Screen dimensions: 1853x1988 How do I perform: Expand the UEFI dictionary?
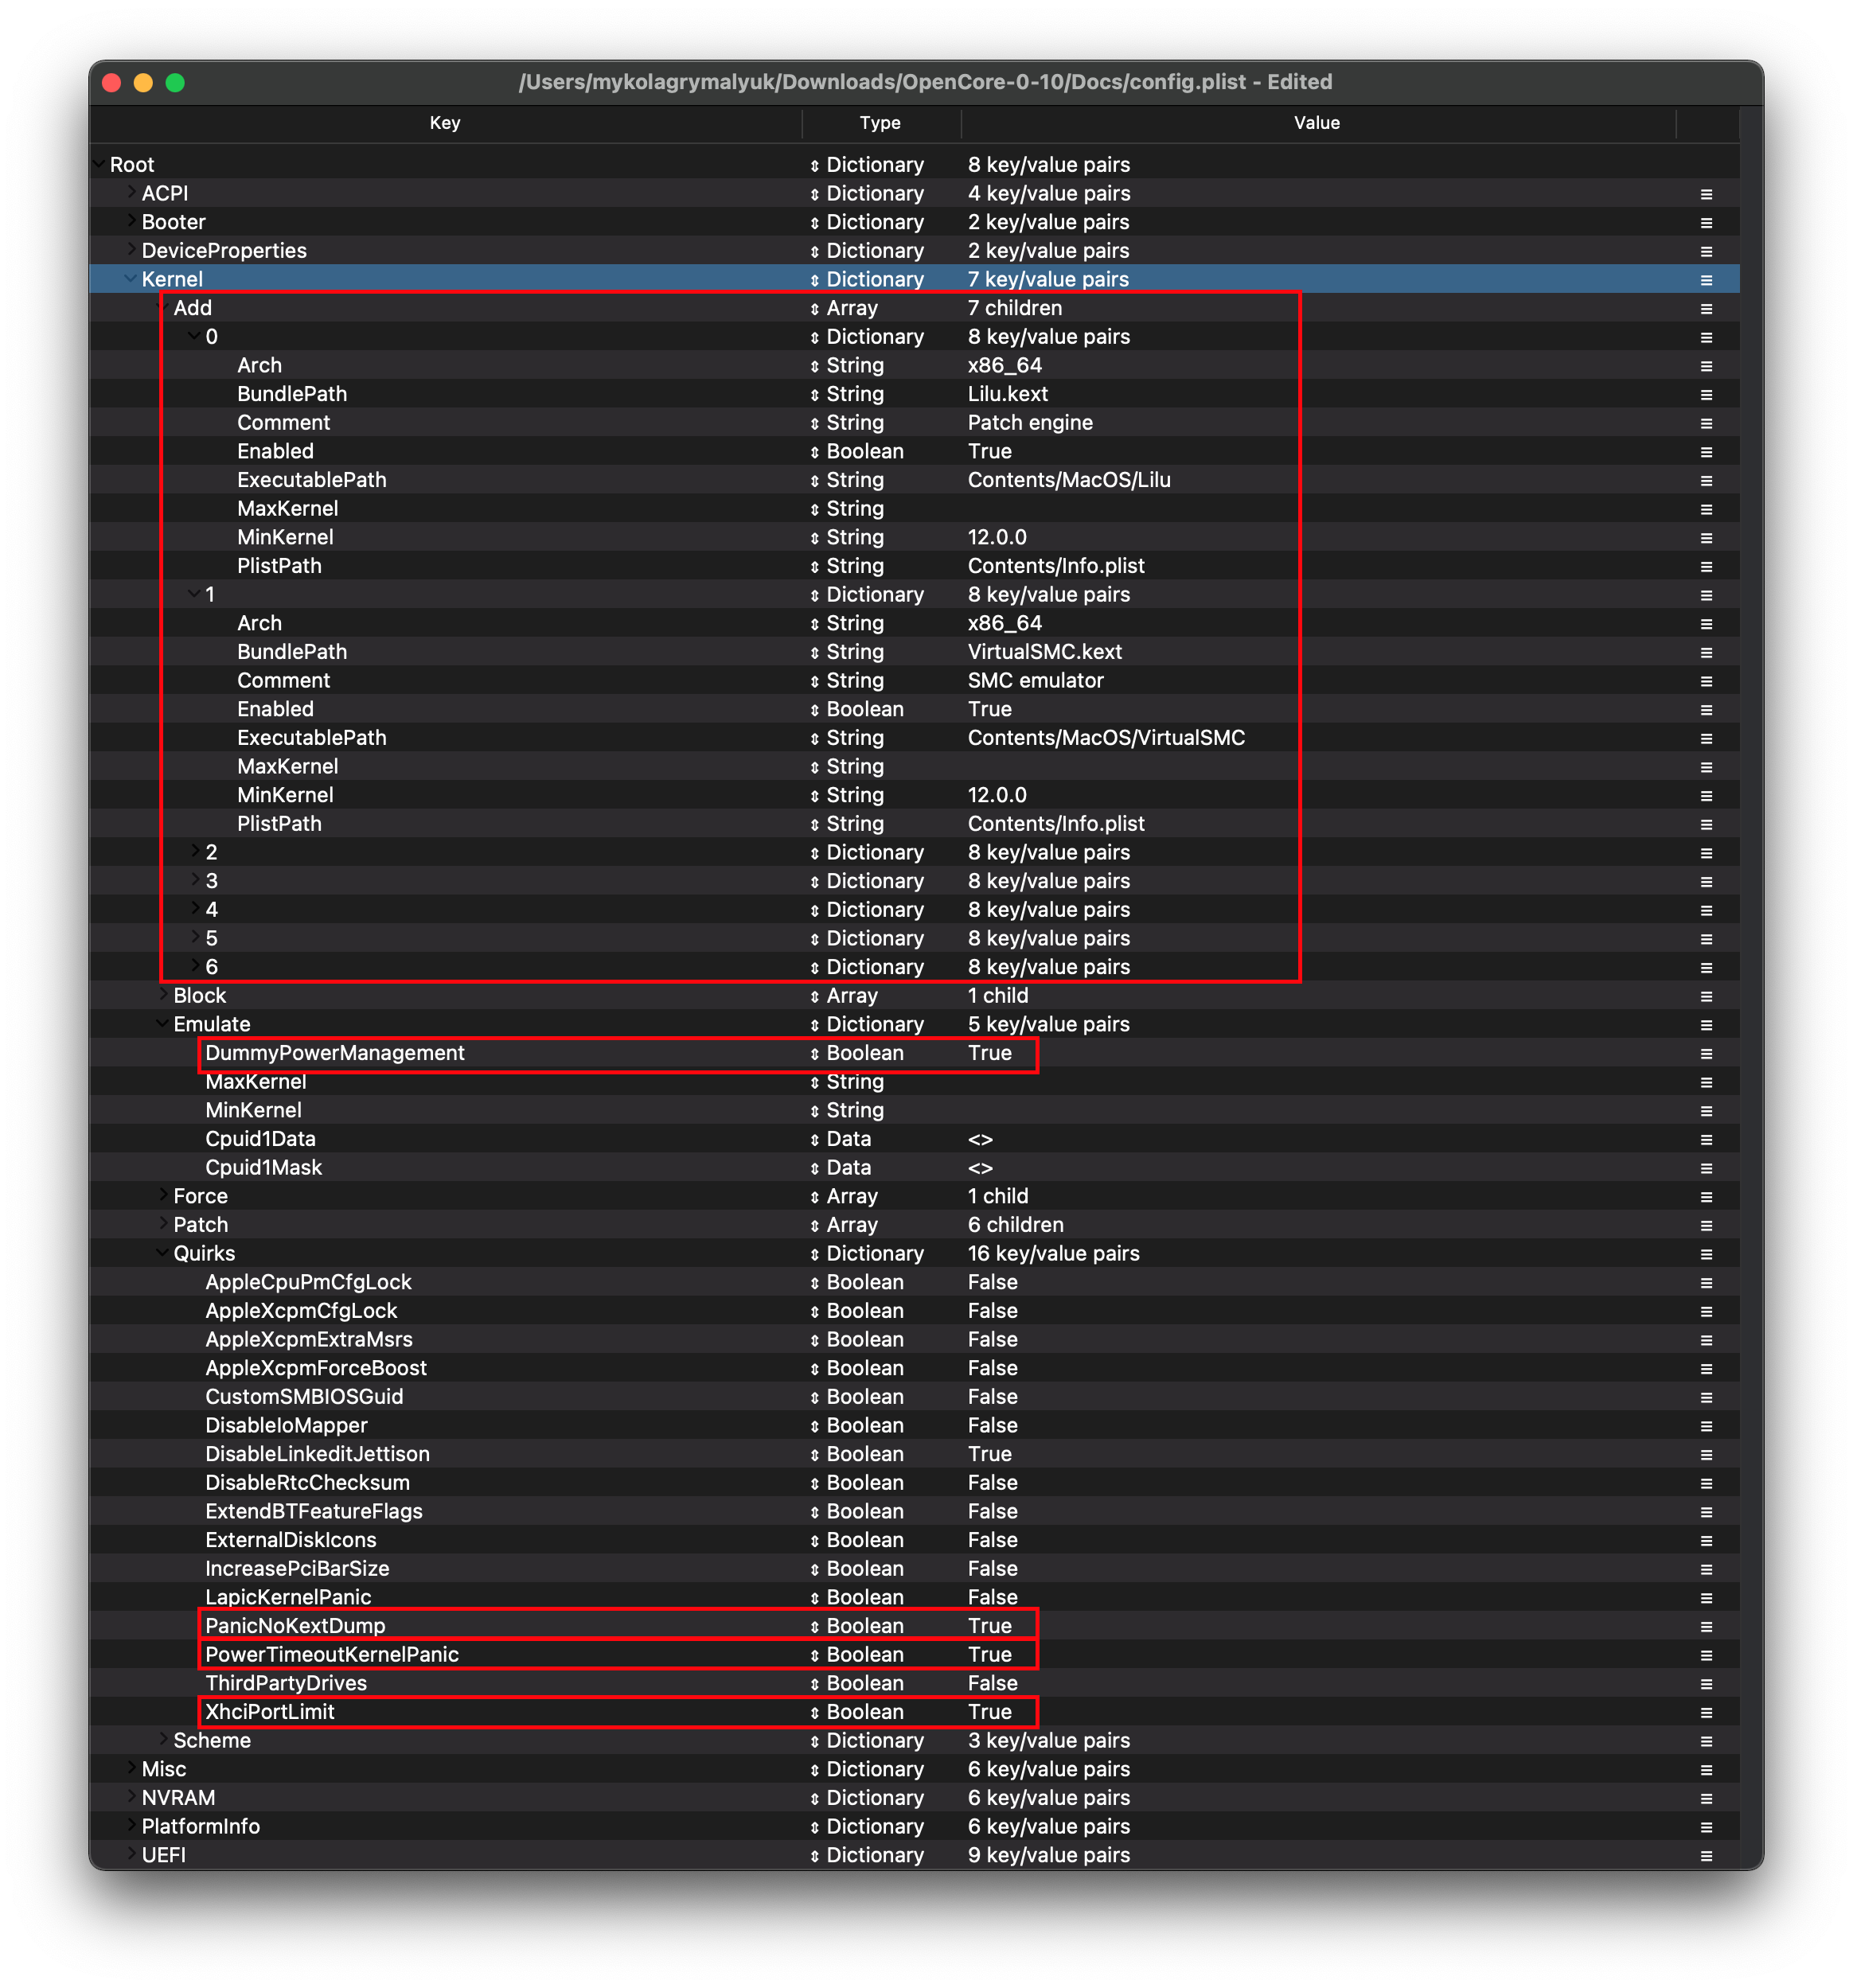pyautogui.click(x=131, y=1854)
